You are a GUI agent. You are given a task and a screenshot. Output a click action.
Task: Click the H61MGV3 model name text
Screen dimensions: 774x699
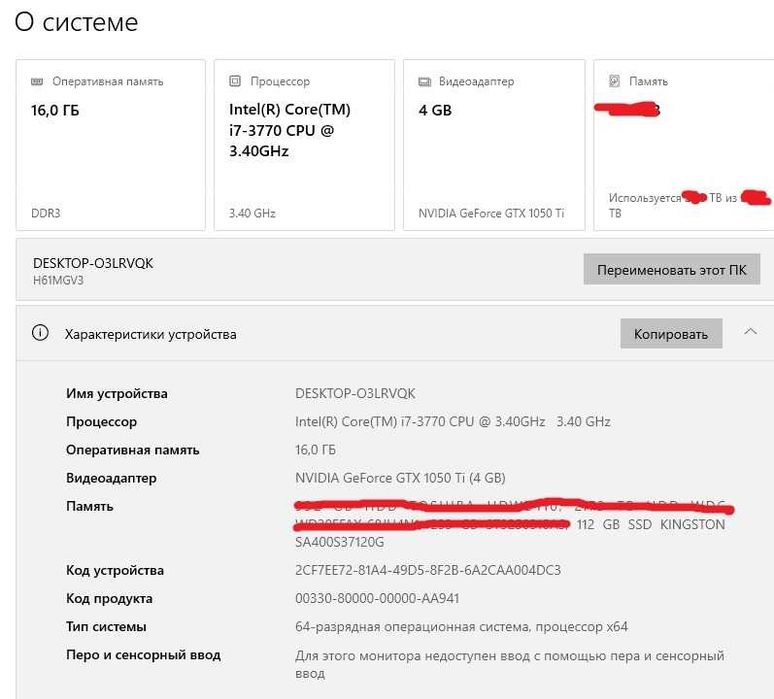pyautogui.click(x=59, y=280)
